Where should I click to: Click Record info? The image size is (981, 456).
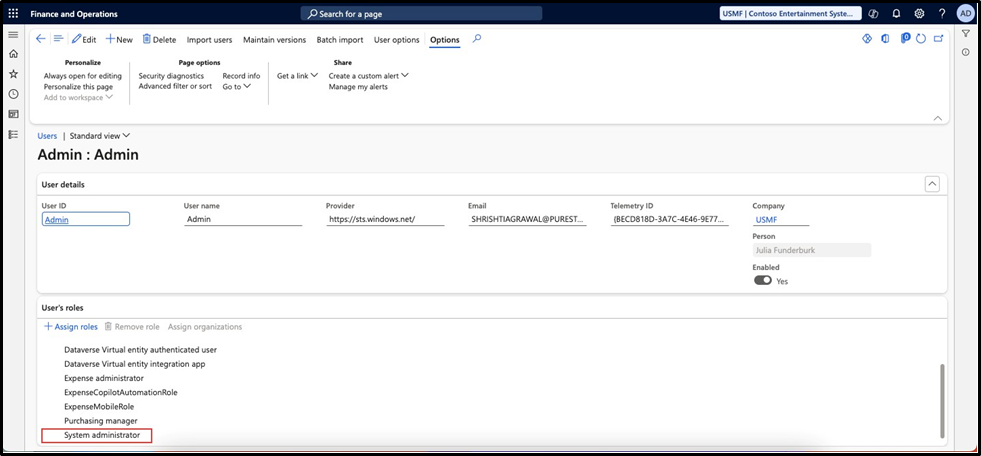pyautogui.click(x=241, y=76)
